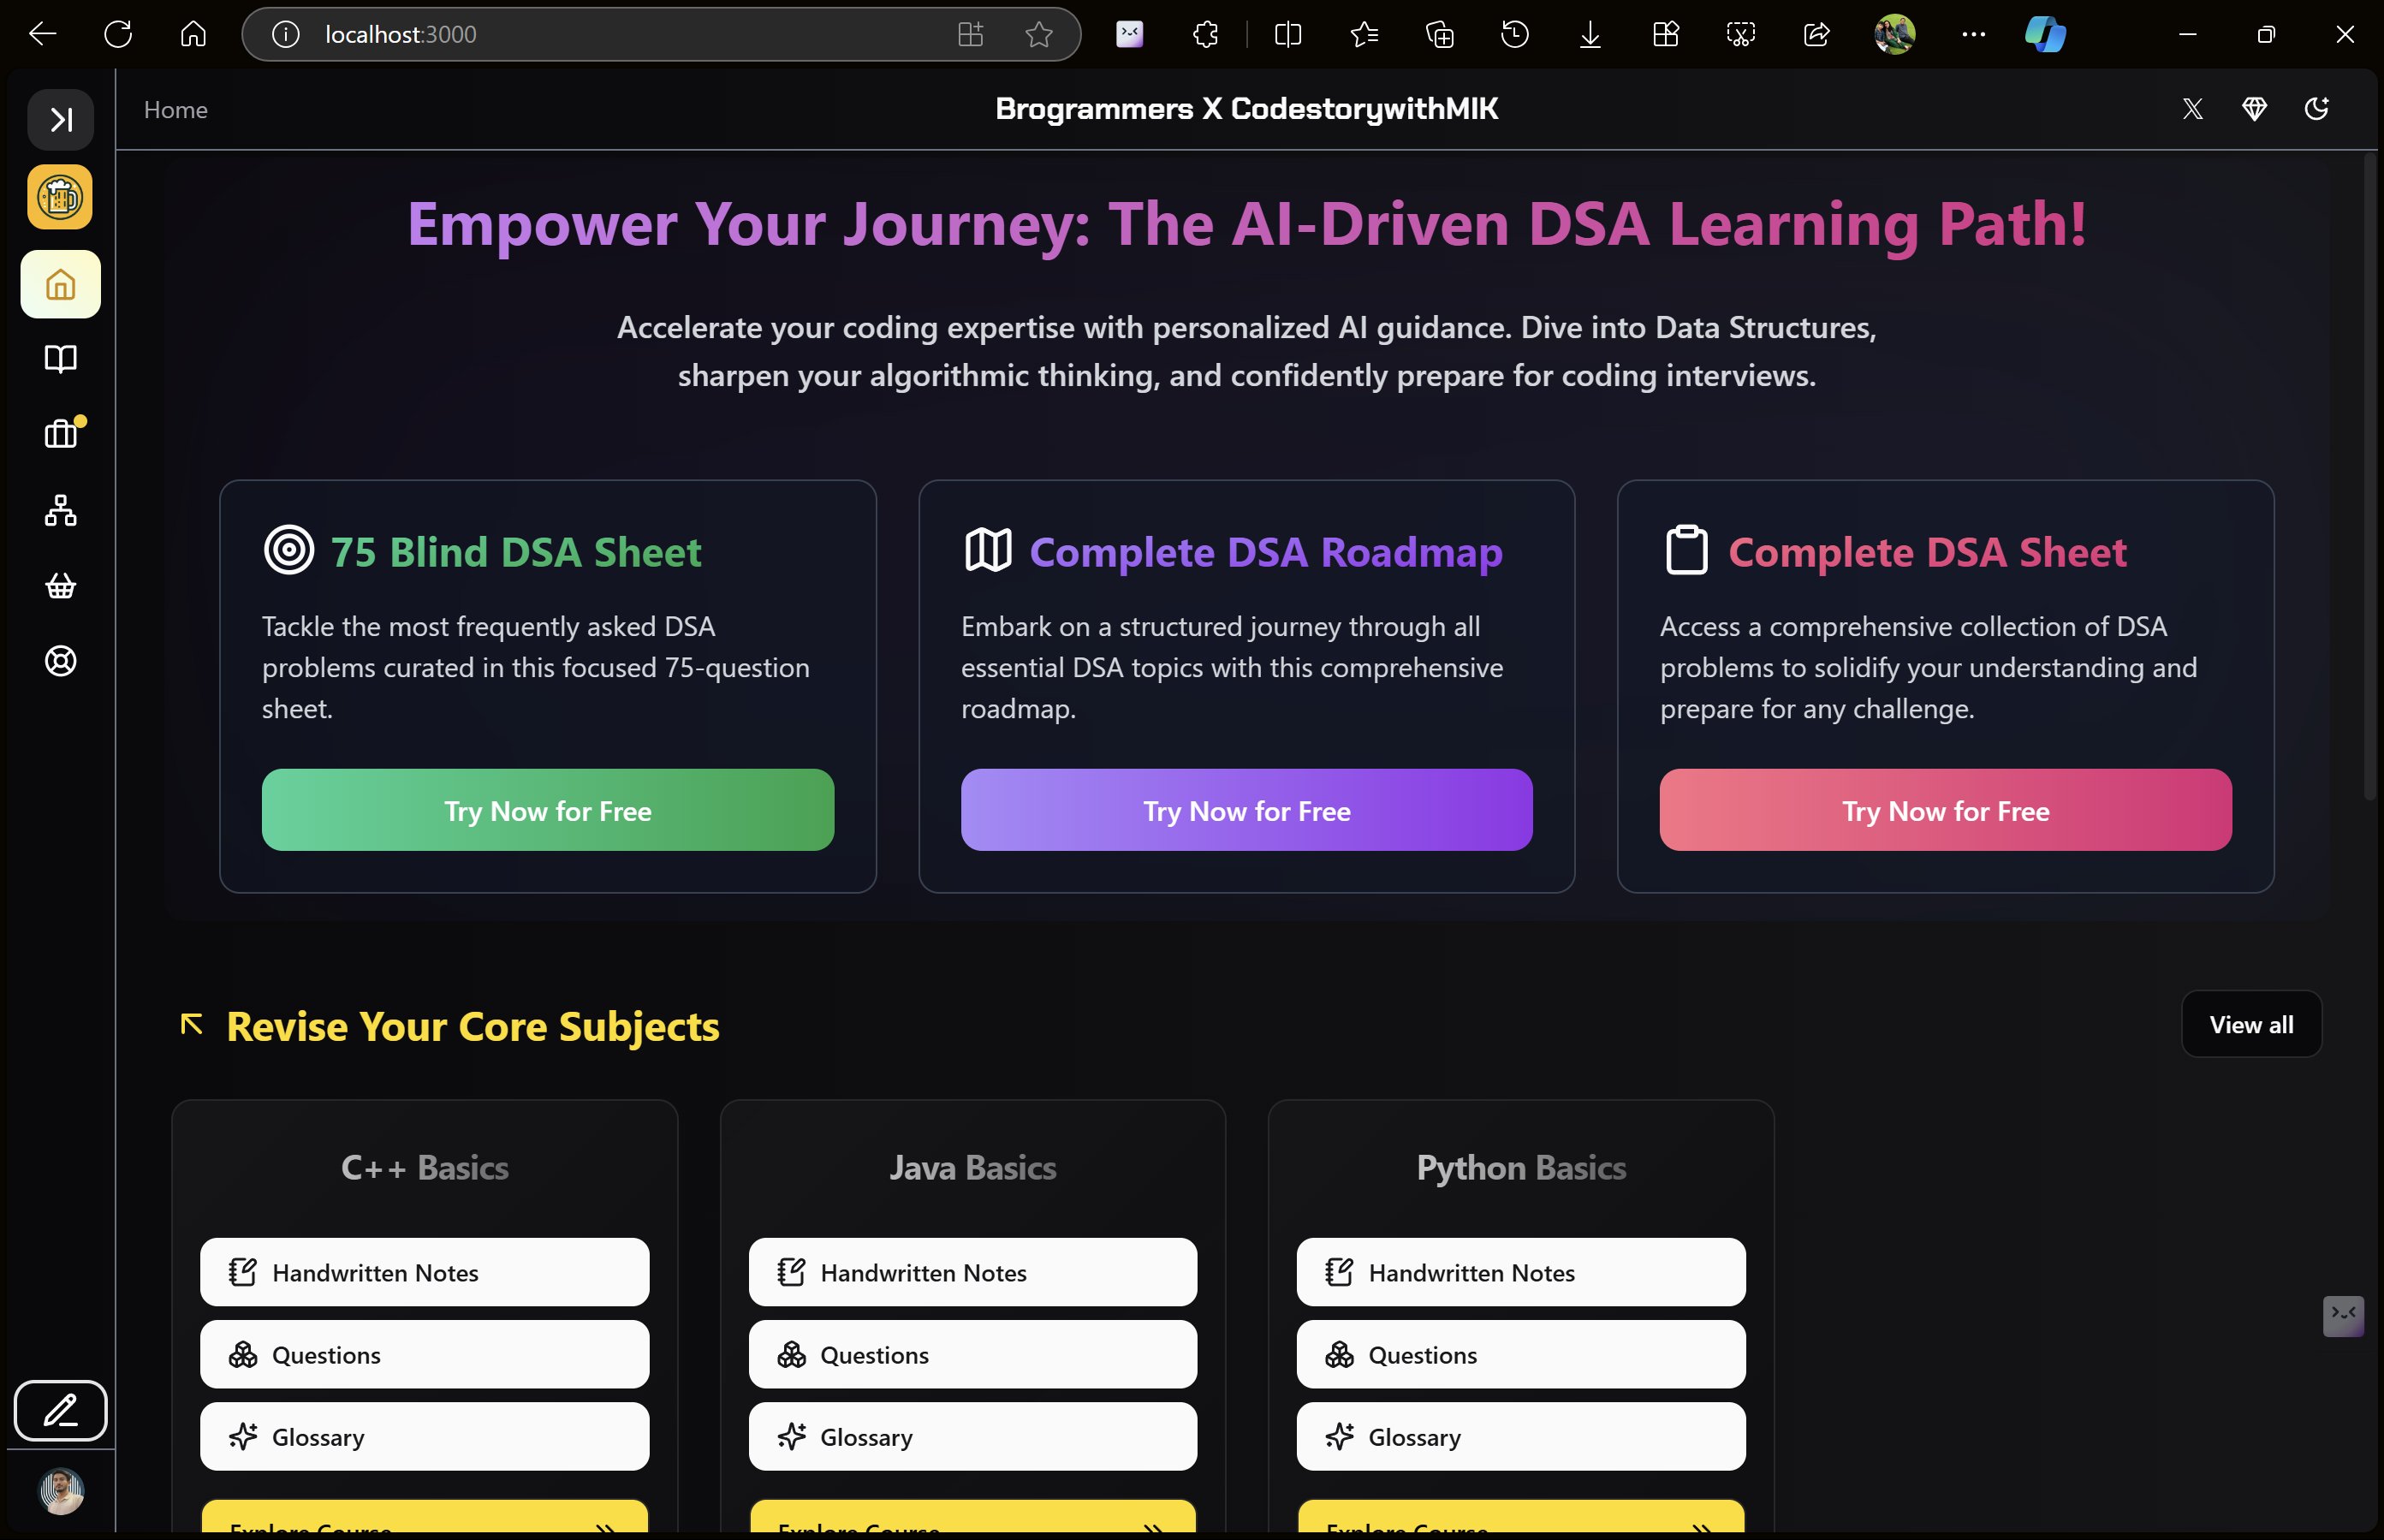The height and width of the screenshot is (1540, 2384).
Task: Open Java Basics Glossary
Action: [x=972, y=1436]
